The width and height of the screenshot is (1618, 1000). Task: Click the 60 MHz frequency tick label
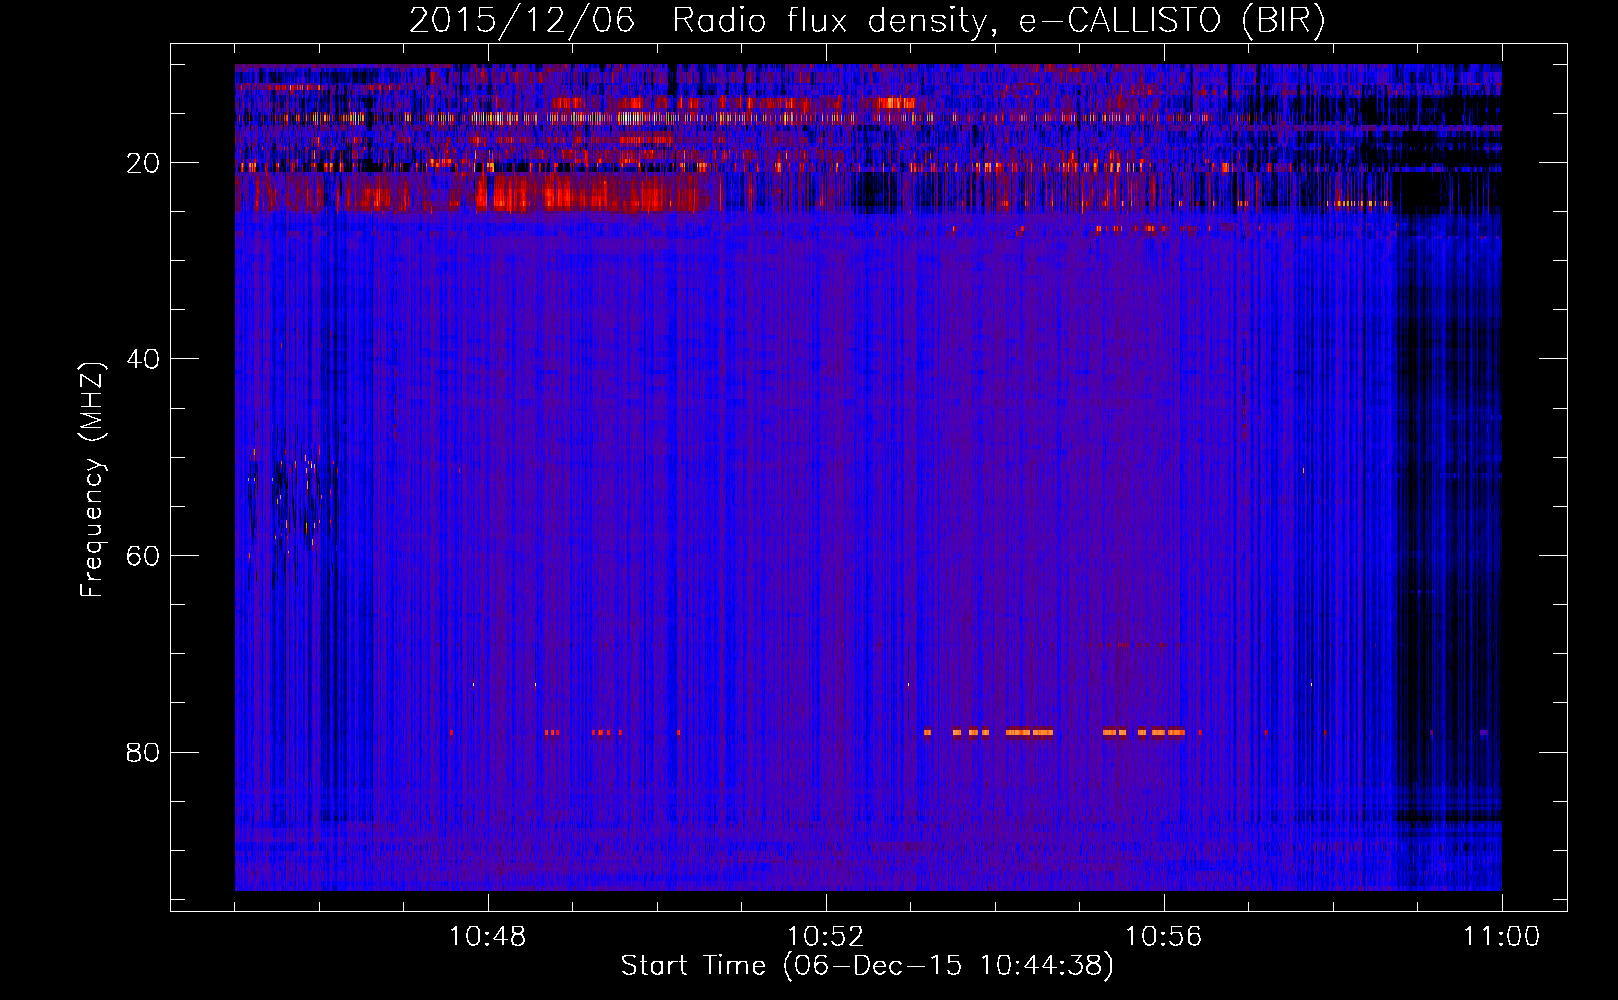coord(143,557)
